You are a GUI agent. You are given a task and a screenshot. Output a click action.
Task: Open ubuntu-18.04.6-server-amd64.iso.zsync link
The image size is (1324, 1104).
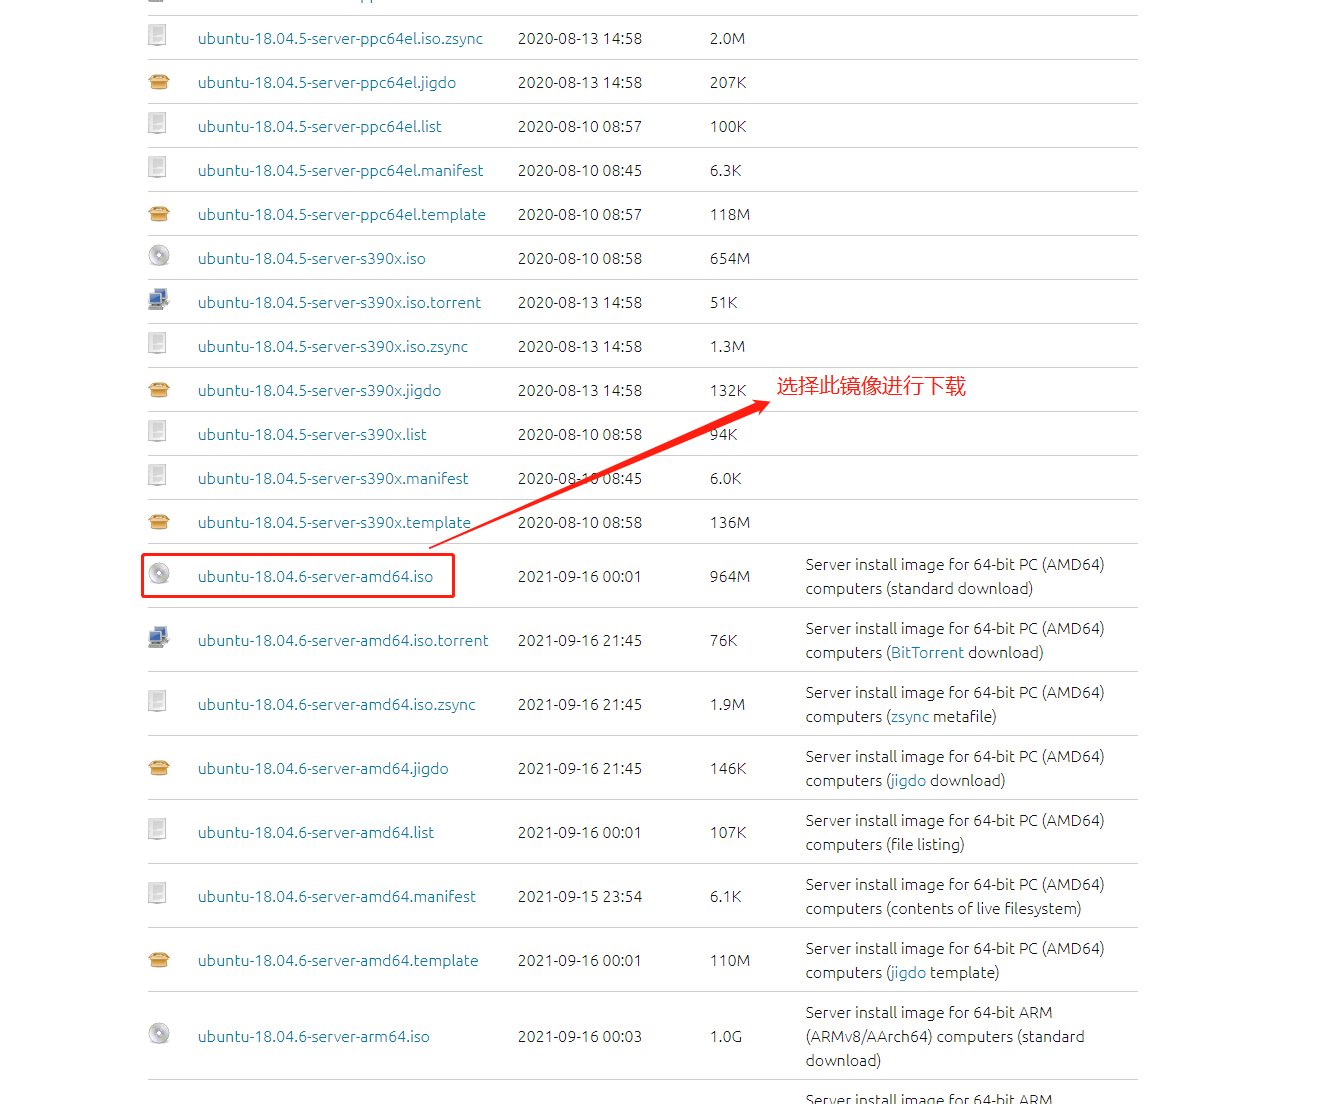click(337, 705)
